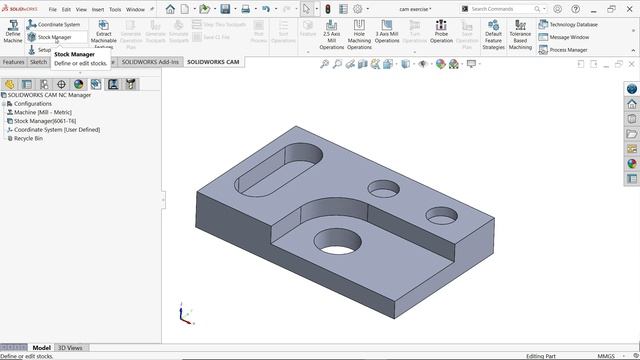Click Home icon in top toolbar
This screenshot has height=360, width=640.
170,9
